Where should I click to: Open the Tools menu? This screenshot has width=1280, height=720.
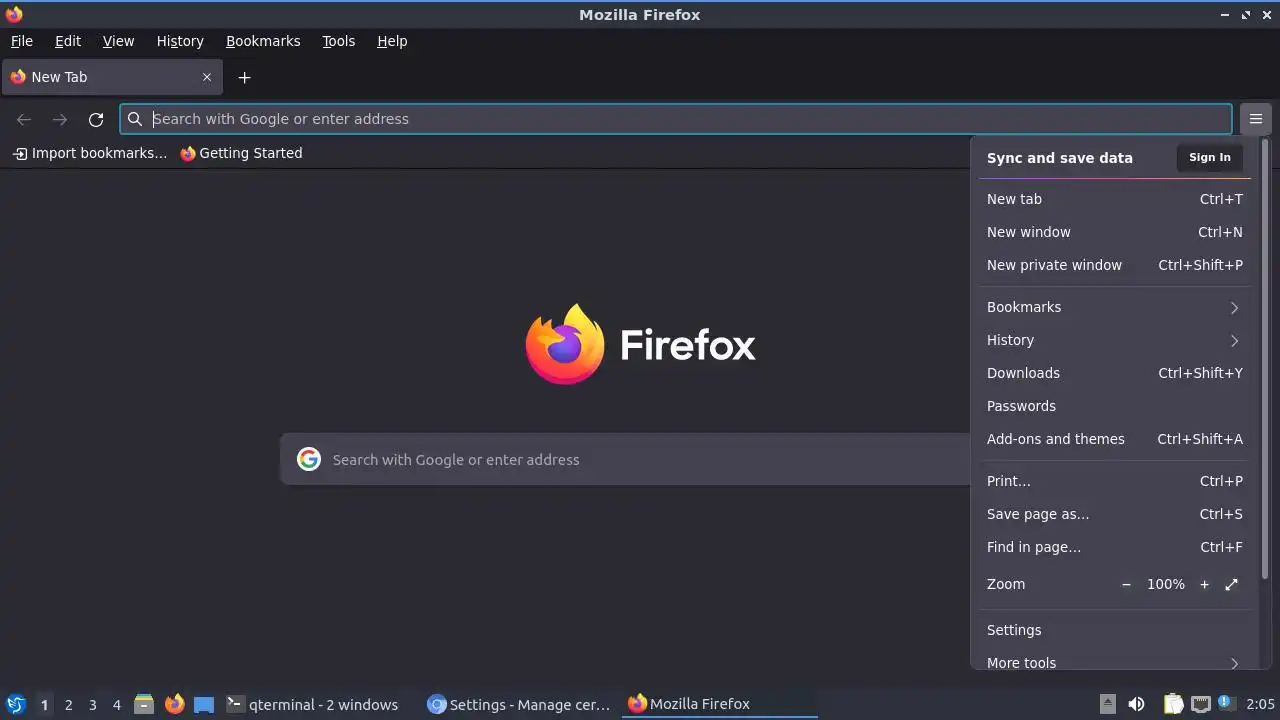pos(338,41)
